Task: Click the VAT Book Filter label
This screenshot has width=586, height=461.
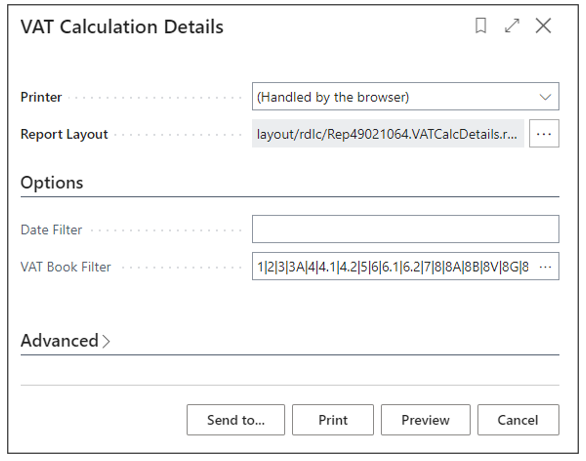Action: pyautogui.click(x=66, y=267)
